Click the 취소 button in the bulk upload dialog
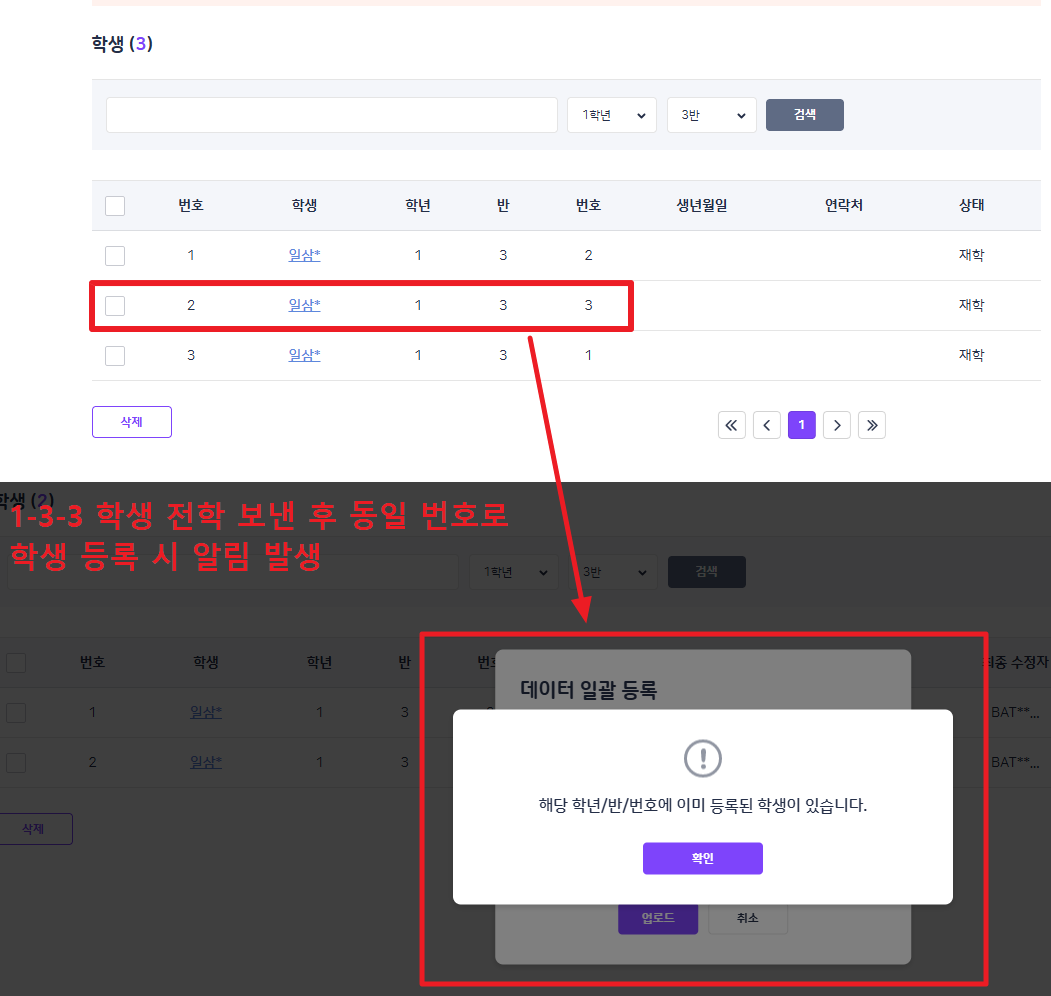1051x996 pixels. [x=747, y=918]
